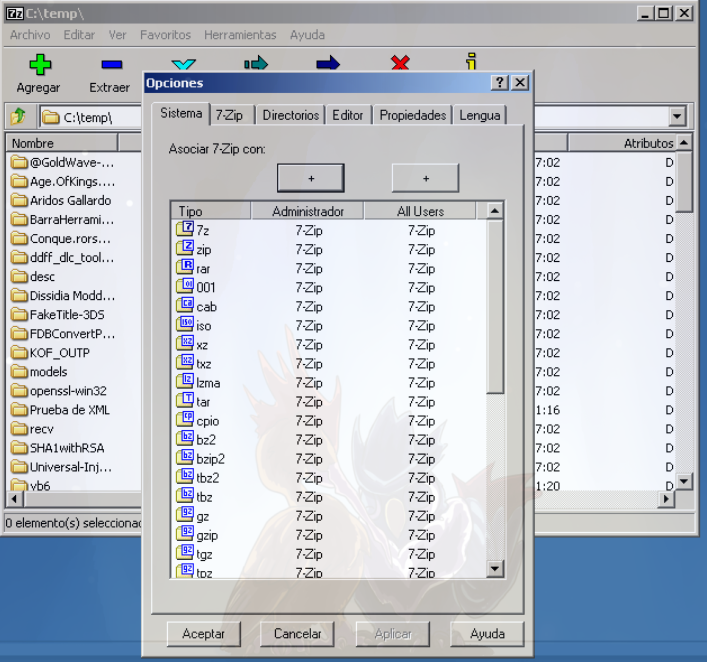Image resolution: width=707 pixels, height=662 pixels.
Task: Open the Archivo menu
Action: 30,35
